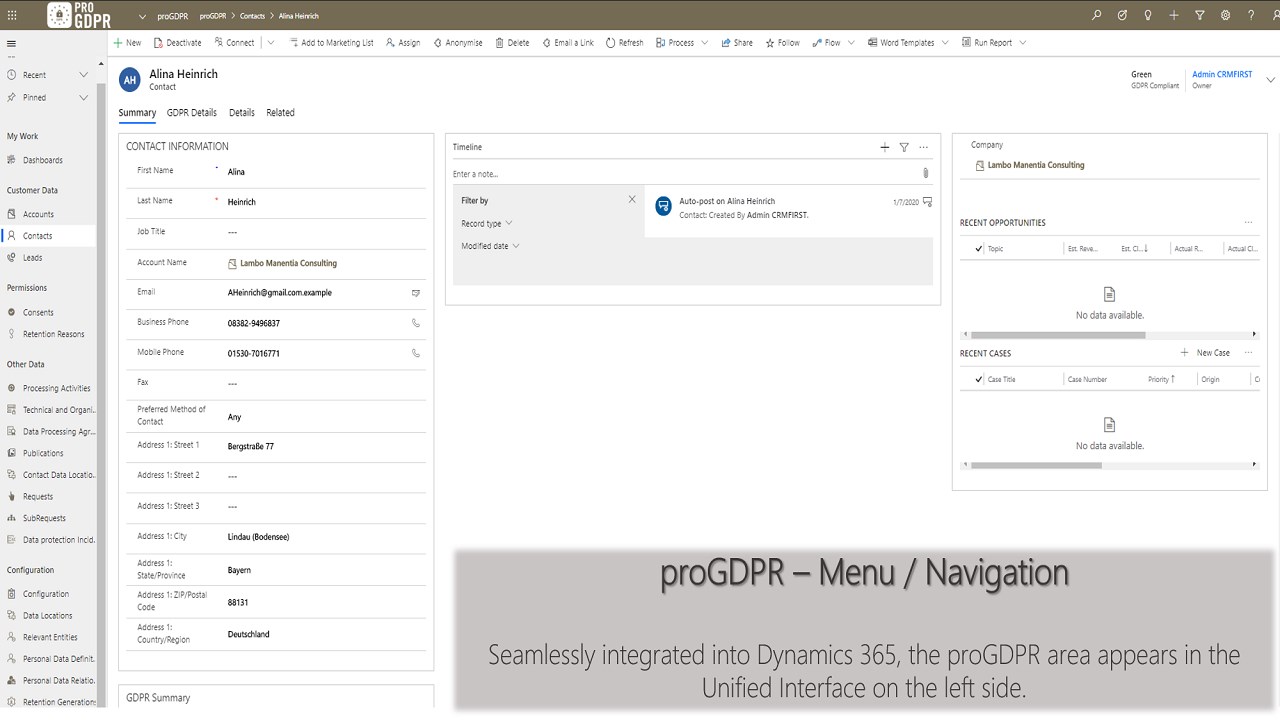Image resolution: width=1280 pixels, height=720 pixels.
Task: Click the quick create plus icon in top bar
Action: [1174, 15]
